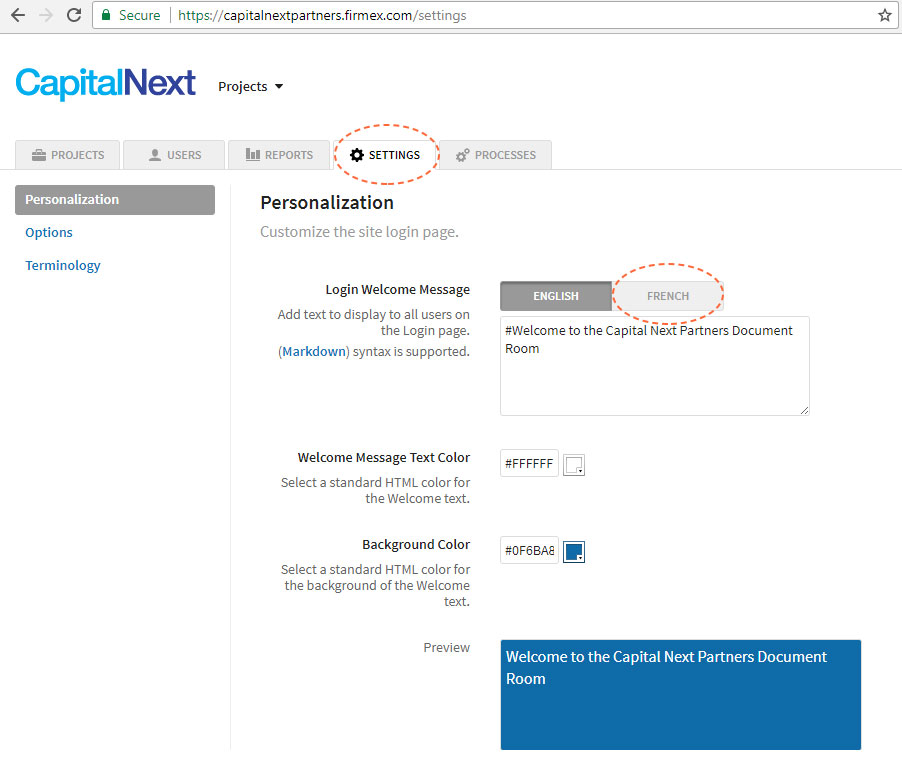902x764 pixels.
Task: Click the 'Customize the site login page.' text
Action: click(x=360, y=232)
